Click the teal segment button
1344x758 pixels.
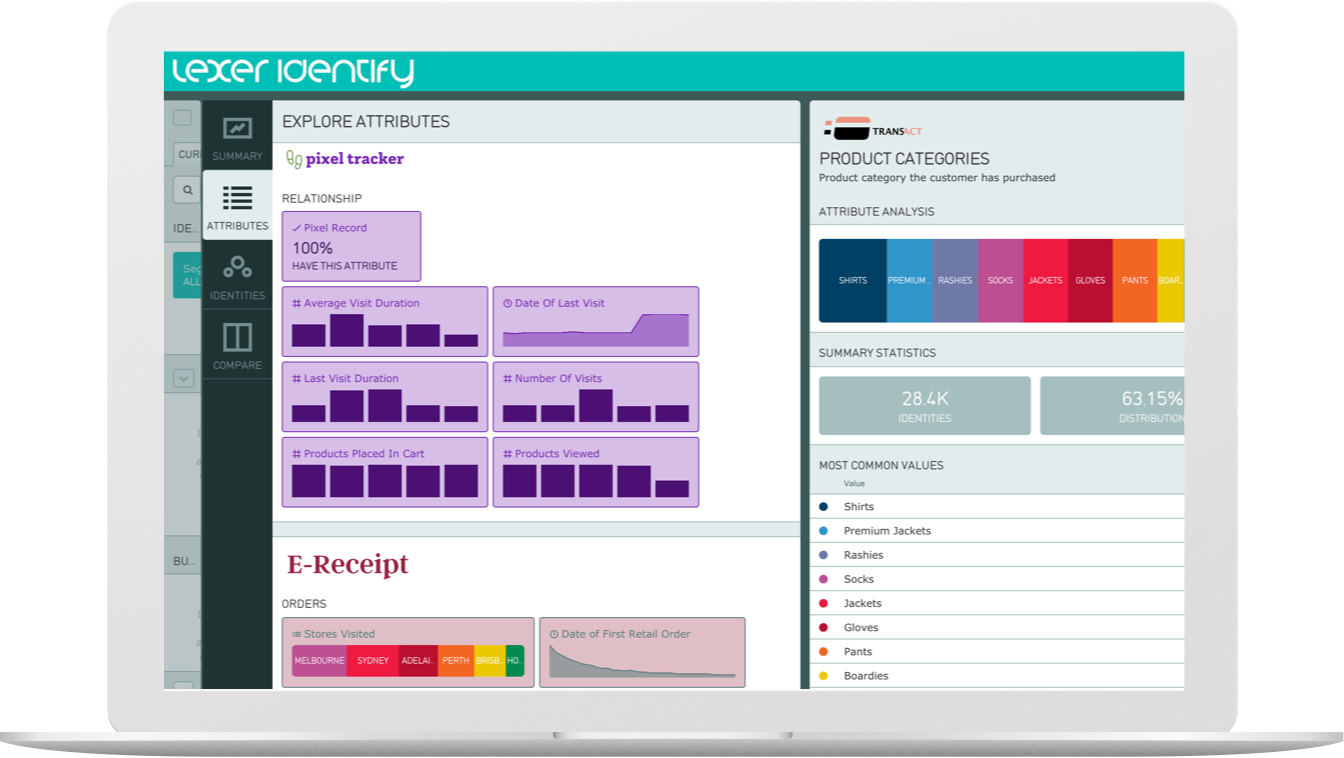[187, 275]
